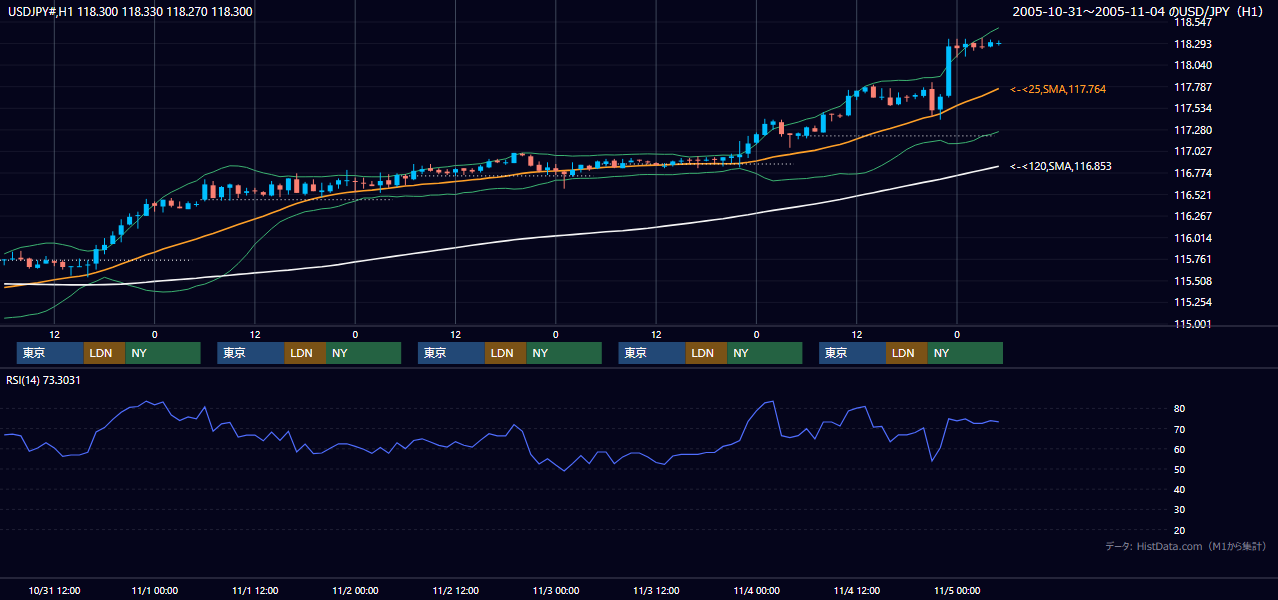Click the orange 25-period SMA line
The height and width of the screenshot is (600, 1278).
[500, 175]
